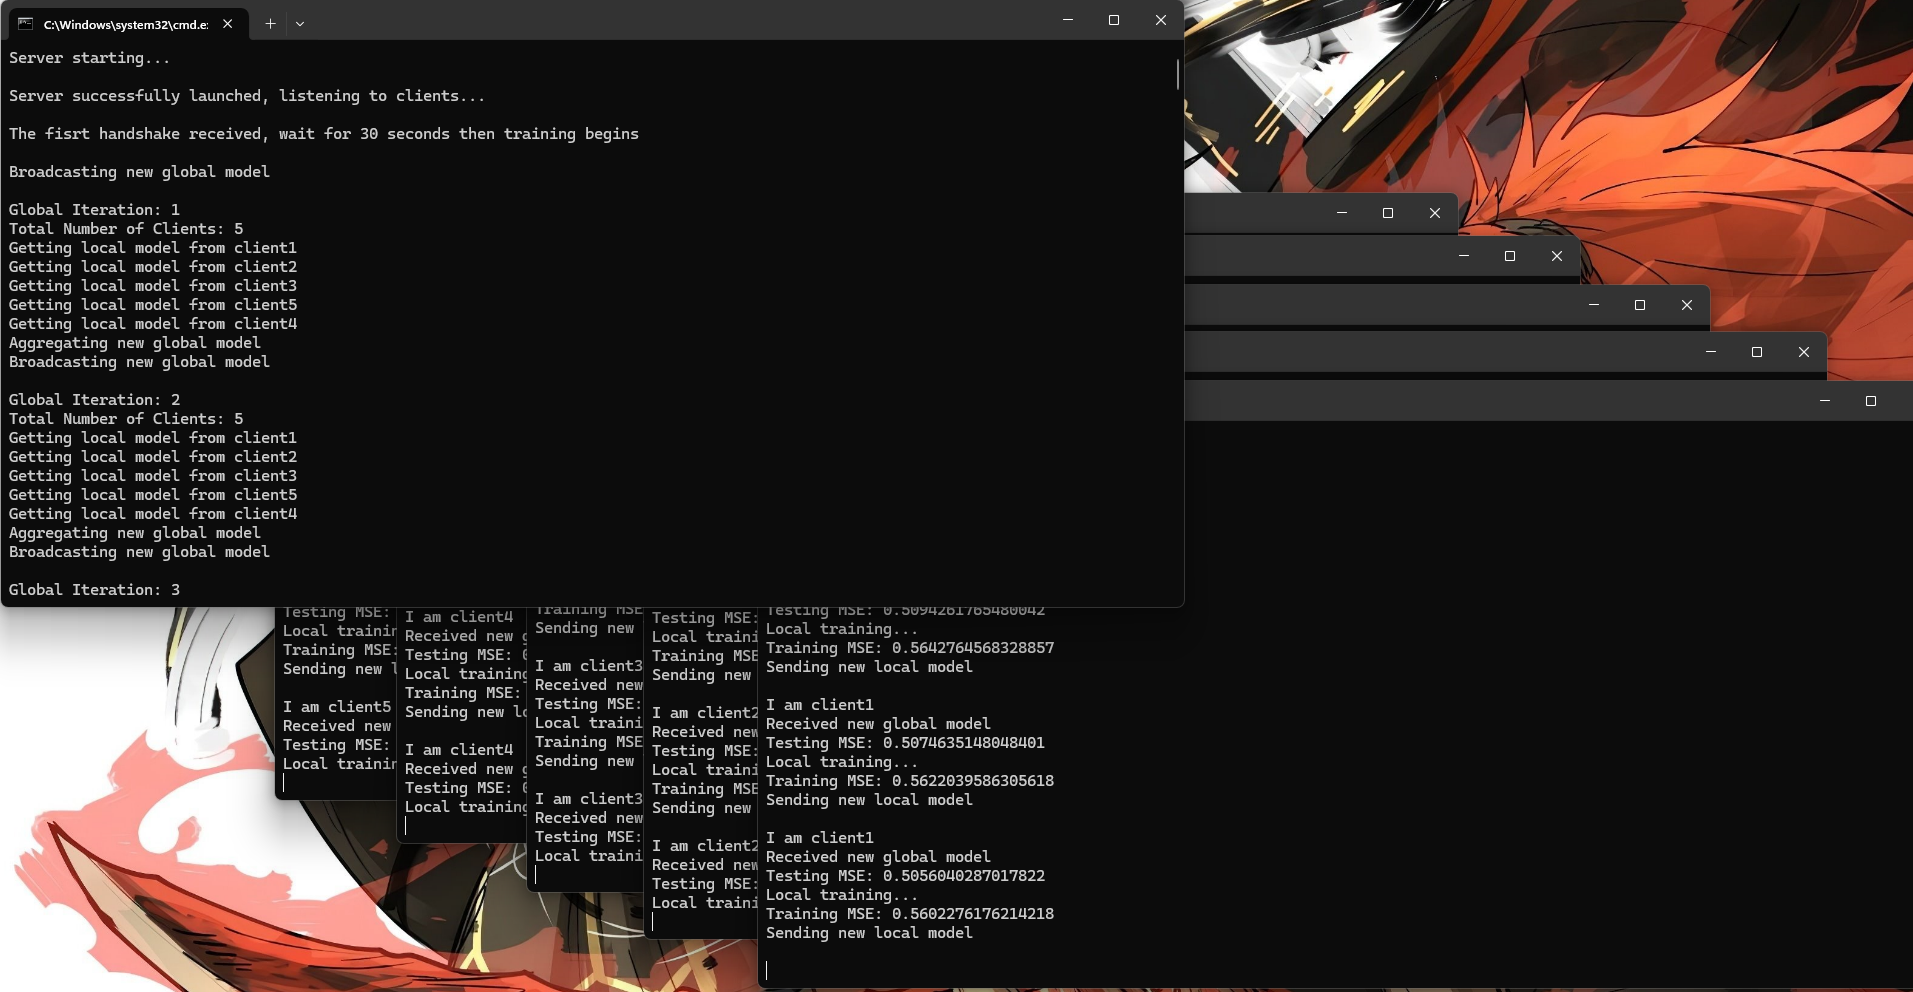
Task: Minimize the server terminal window
Action: pyautogui.click(x=1068, y=20)
